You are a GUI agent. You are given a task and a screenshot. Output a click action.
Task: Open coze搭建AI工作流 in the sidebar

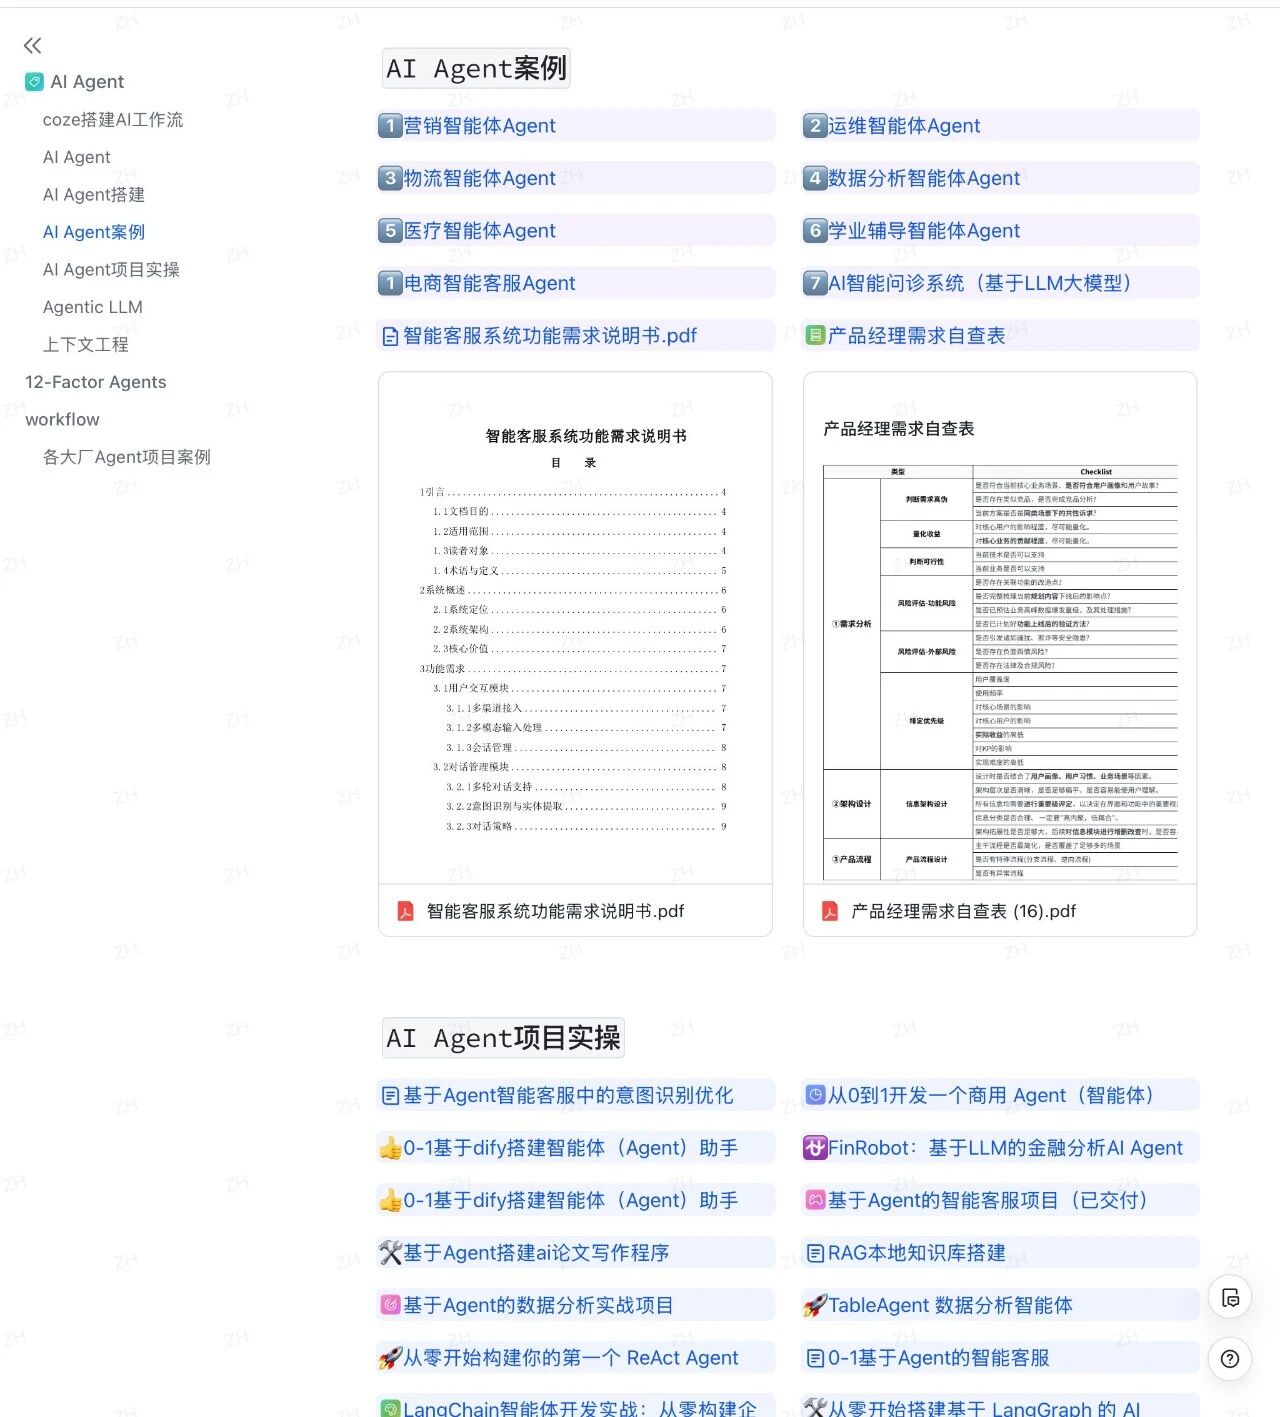113,120
